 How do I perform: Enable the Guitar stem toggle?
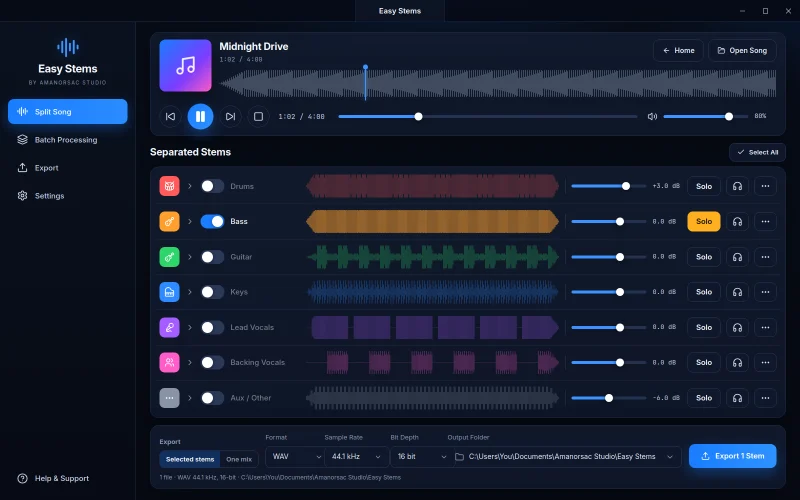(x=212, y=257)
